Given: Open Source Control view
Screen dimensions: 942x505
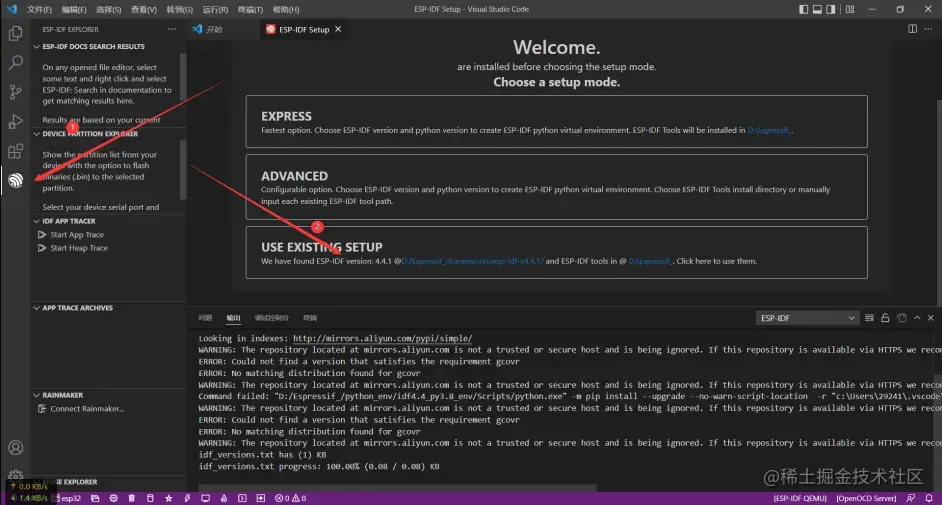Looking at the screenshot, I should click(x=16, y=92).
